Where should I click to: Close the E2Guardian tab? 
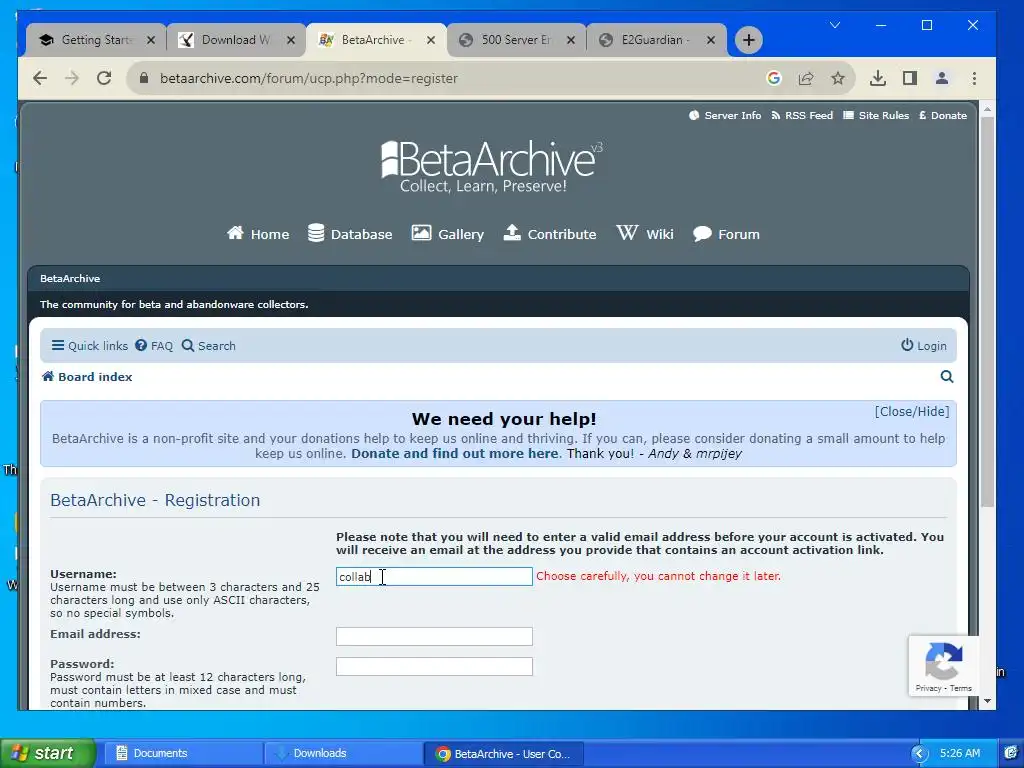point(711,40)
